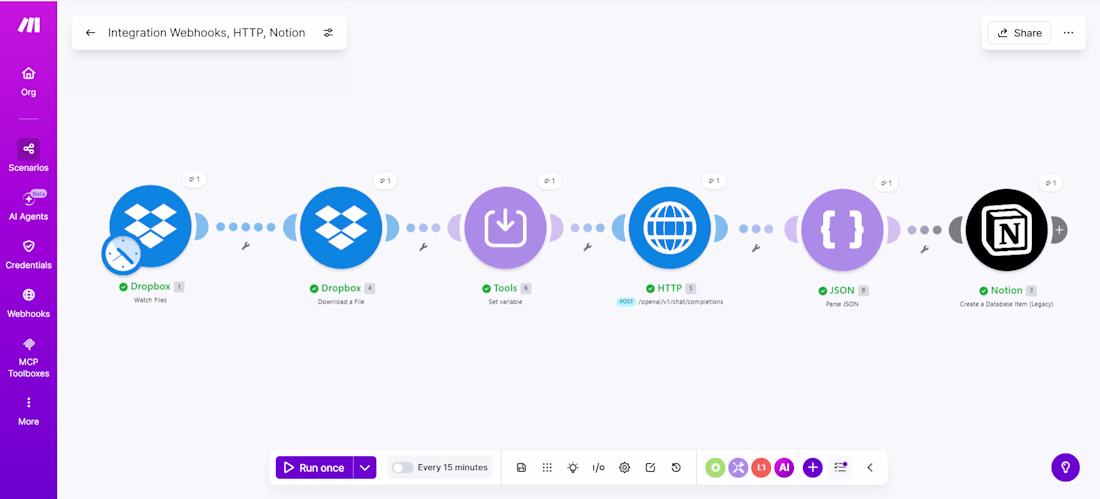This screenshot has height=499, width=1100.
Task: Open operations bubble above JSON module
Action: pyautogui.click(x=886, y=182)
